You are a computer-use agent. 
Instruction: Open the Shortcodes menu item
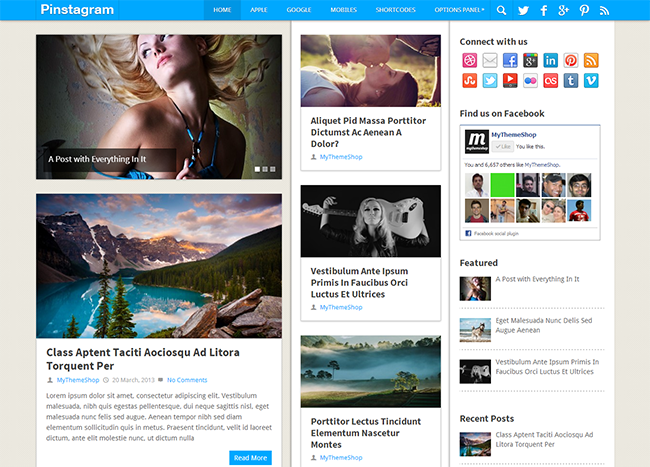click(395, 10)
